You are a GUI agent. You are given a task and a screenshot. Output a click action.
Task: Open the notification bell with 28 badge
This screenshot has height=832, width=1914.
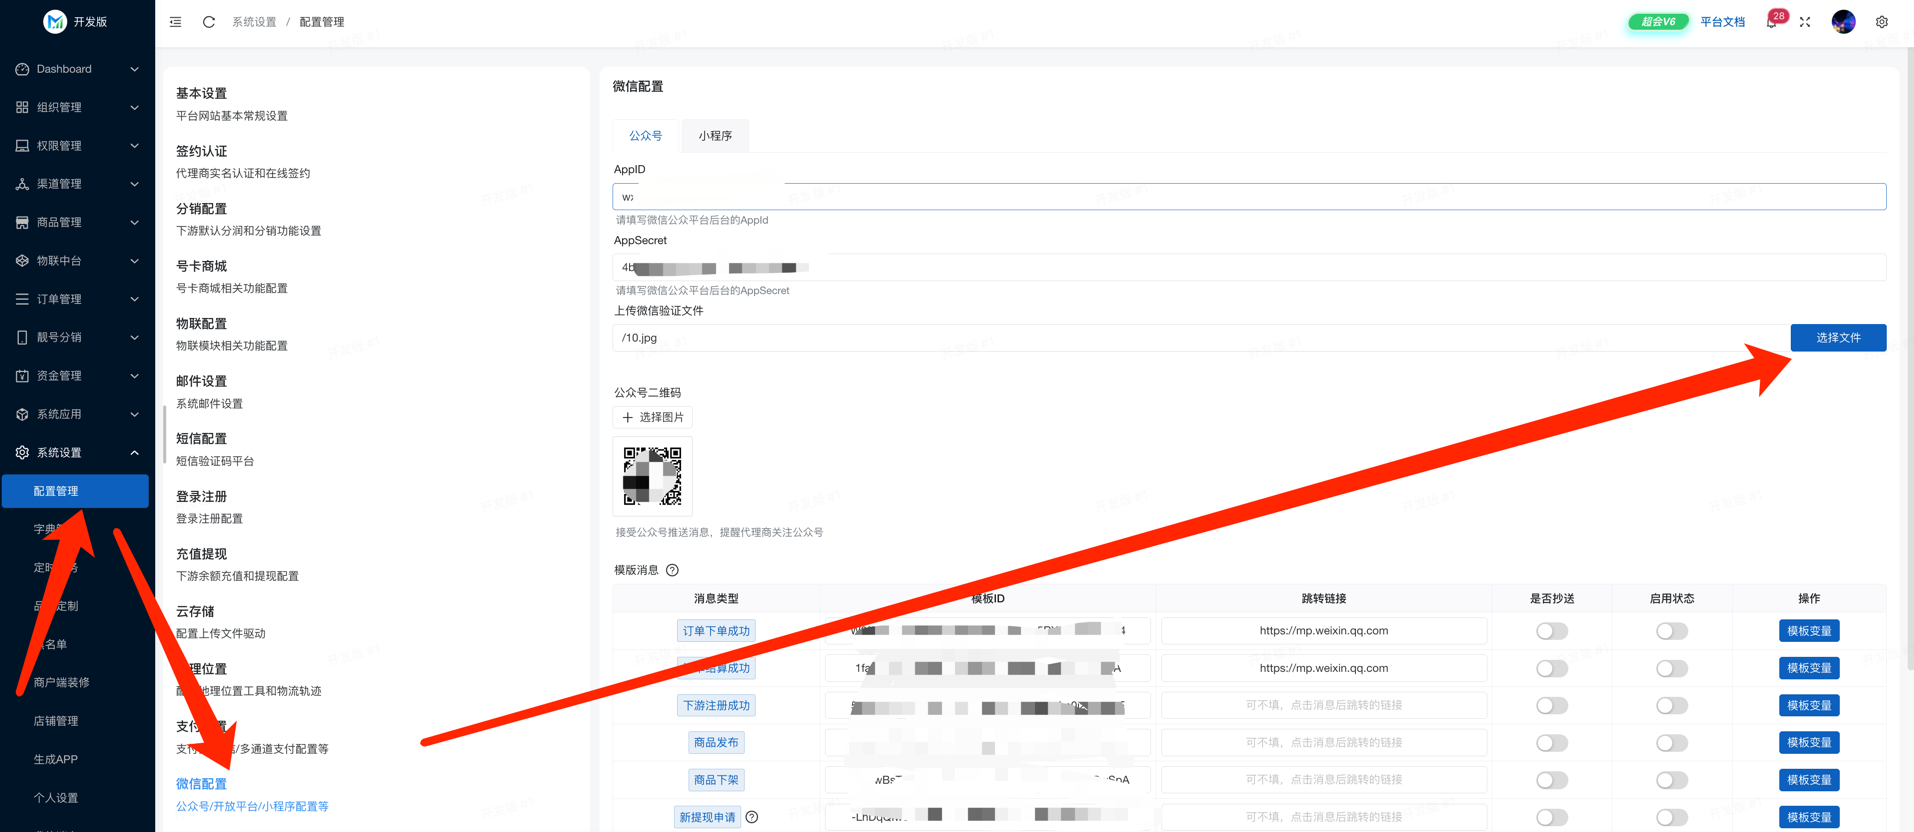[x=1771, y=22]
